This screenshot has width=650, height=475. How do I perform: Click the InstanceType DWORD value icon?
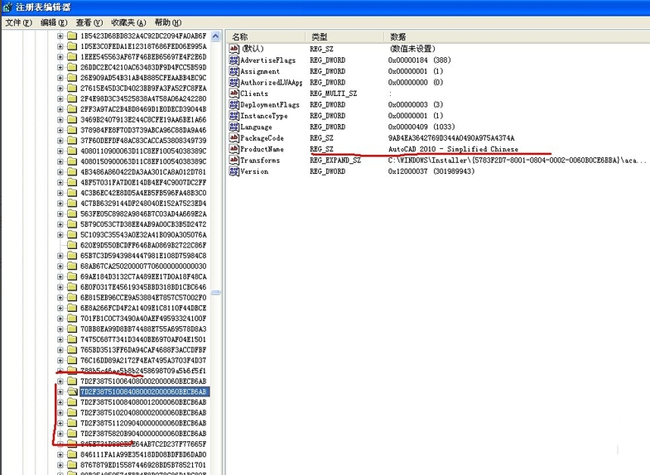234,116
